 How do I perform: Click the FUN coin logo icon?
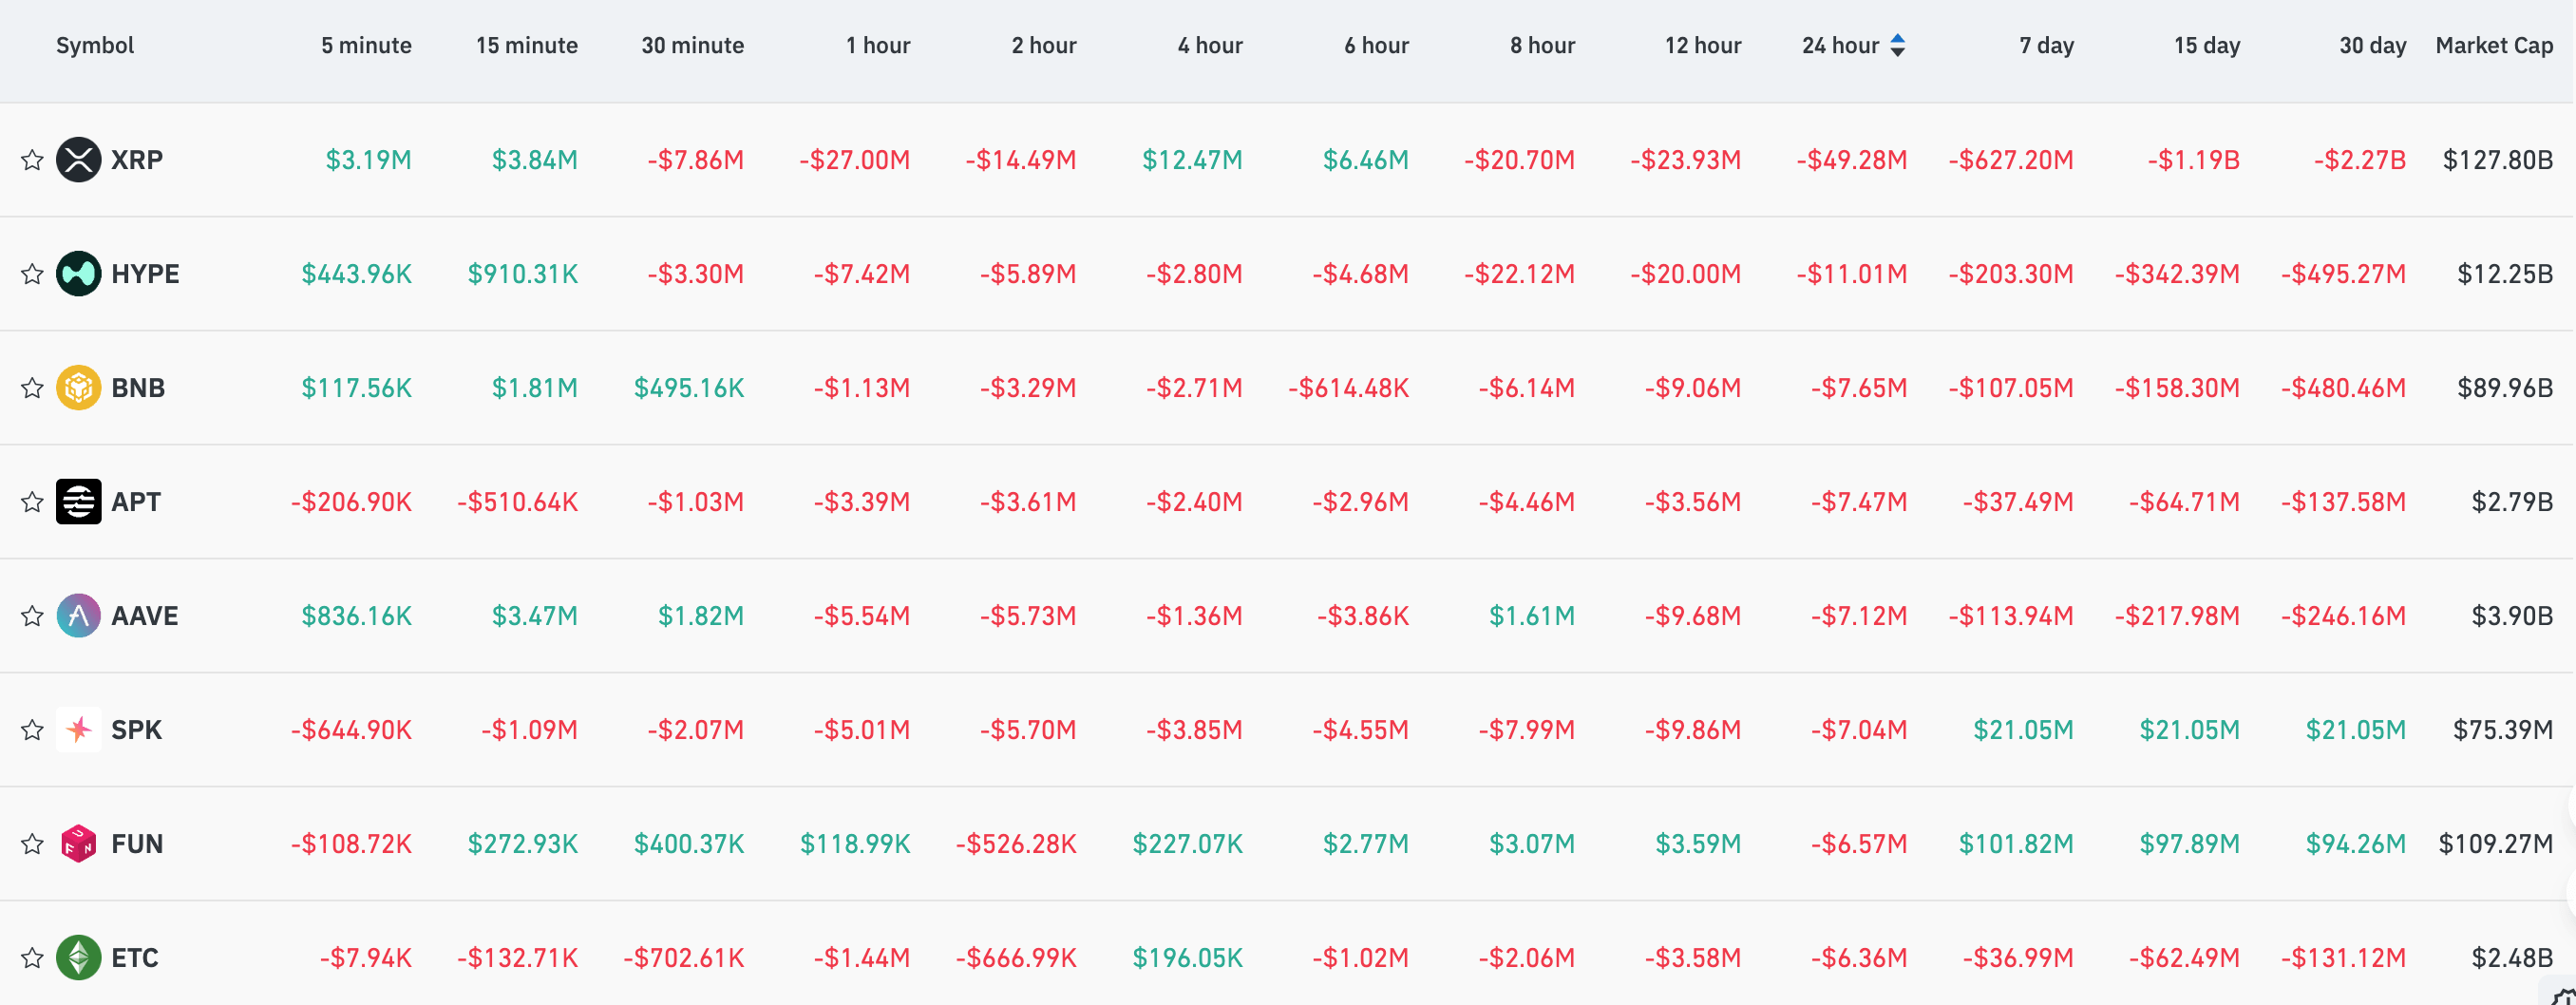[78, 844]
